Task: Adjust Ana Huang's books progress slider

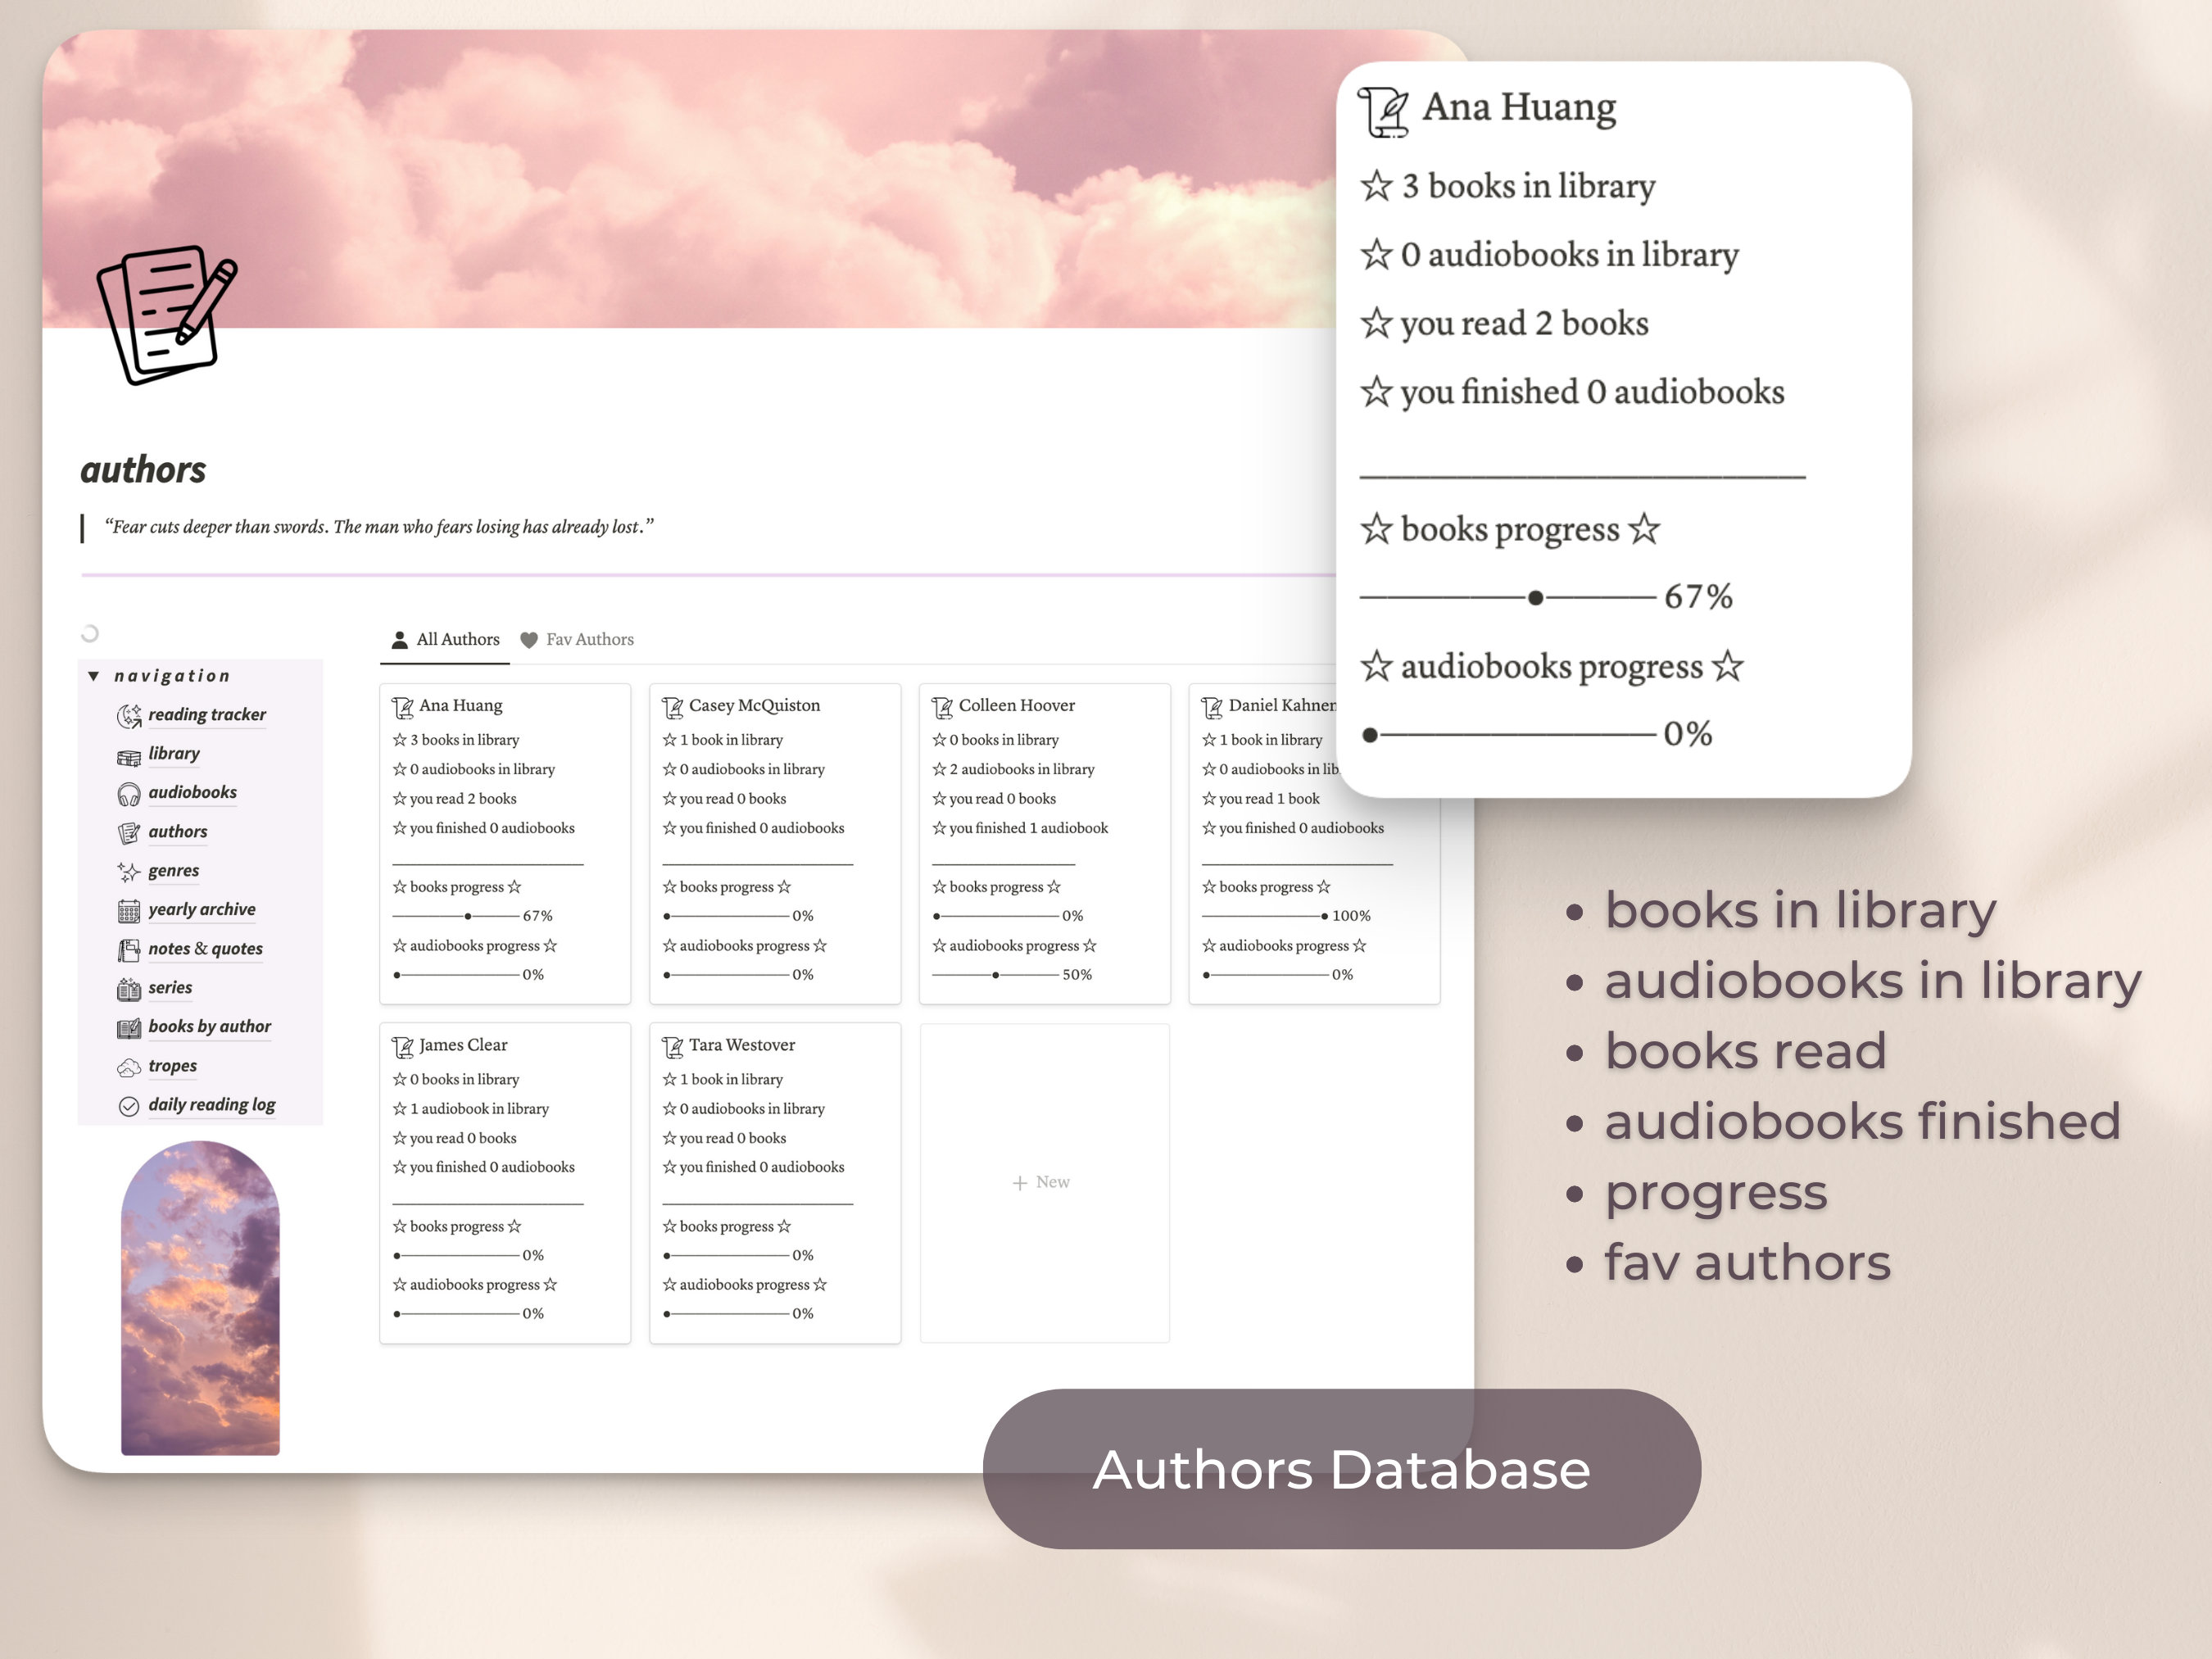Action: coord(469,915)
